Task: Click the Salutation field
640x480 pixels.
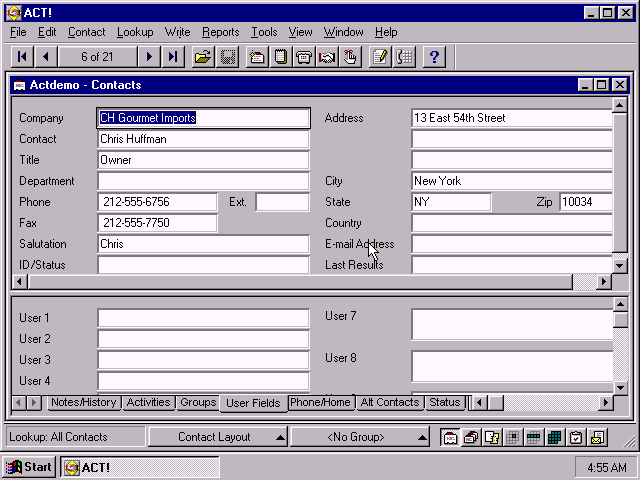Action: (204, 244)
